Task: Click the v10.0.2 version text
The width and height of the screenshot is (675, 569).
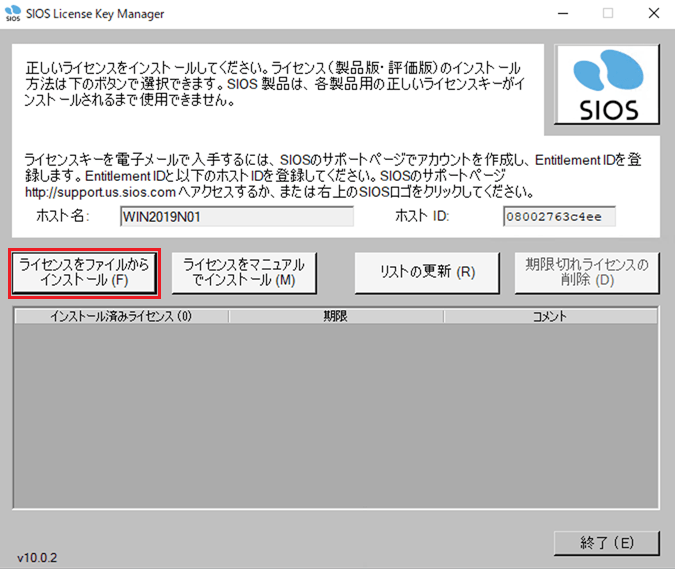Action: (37, 558)
